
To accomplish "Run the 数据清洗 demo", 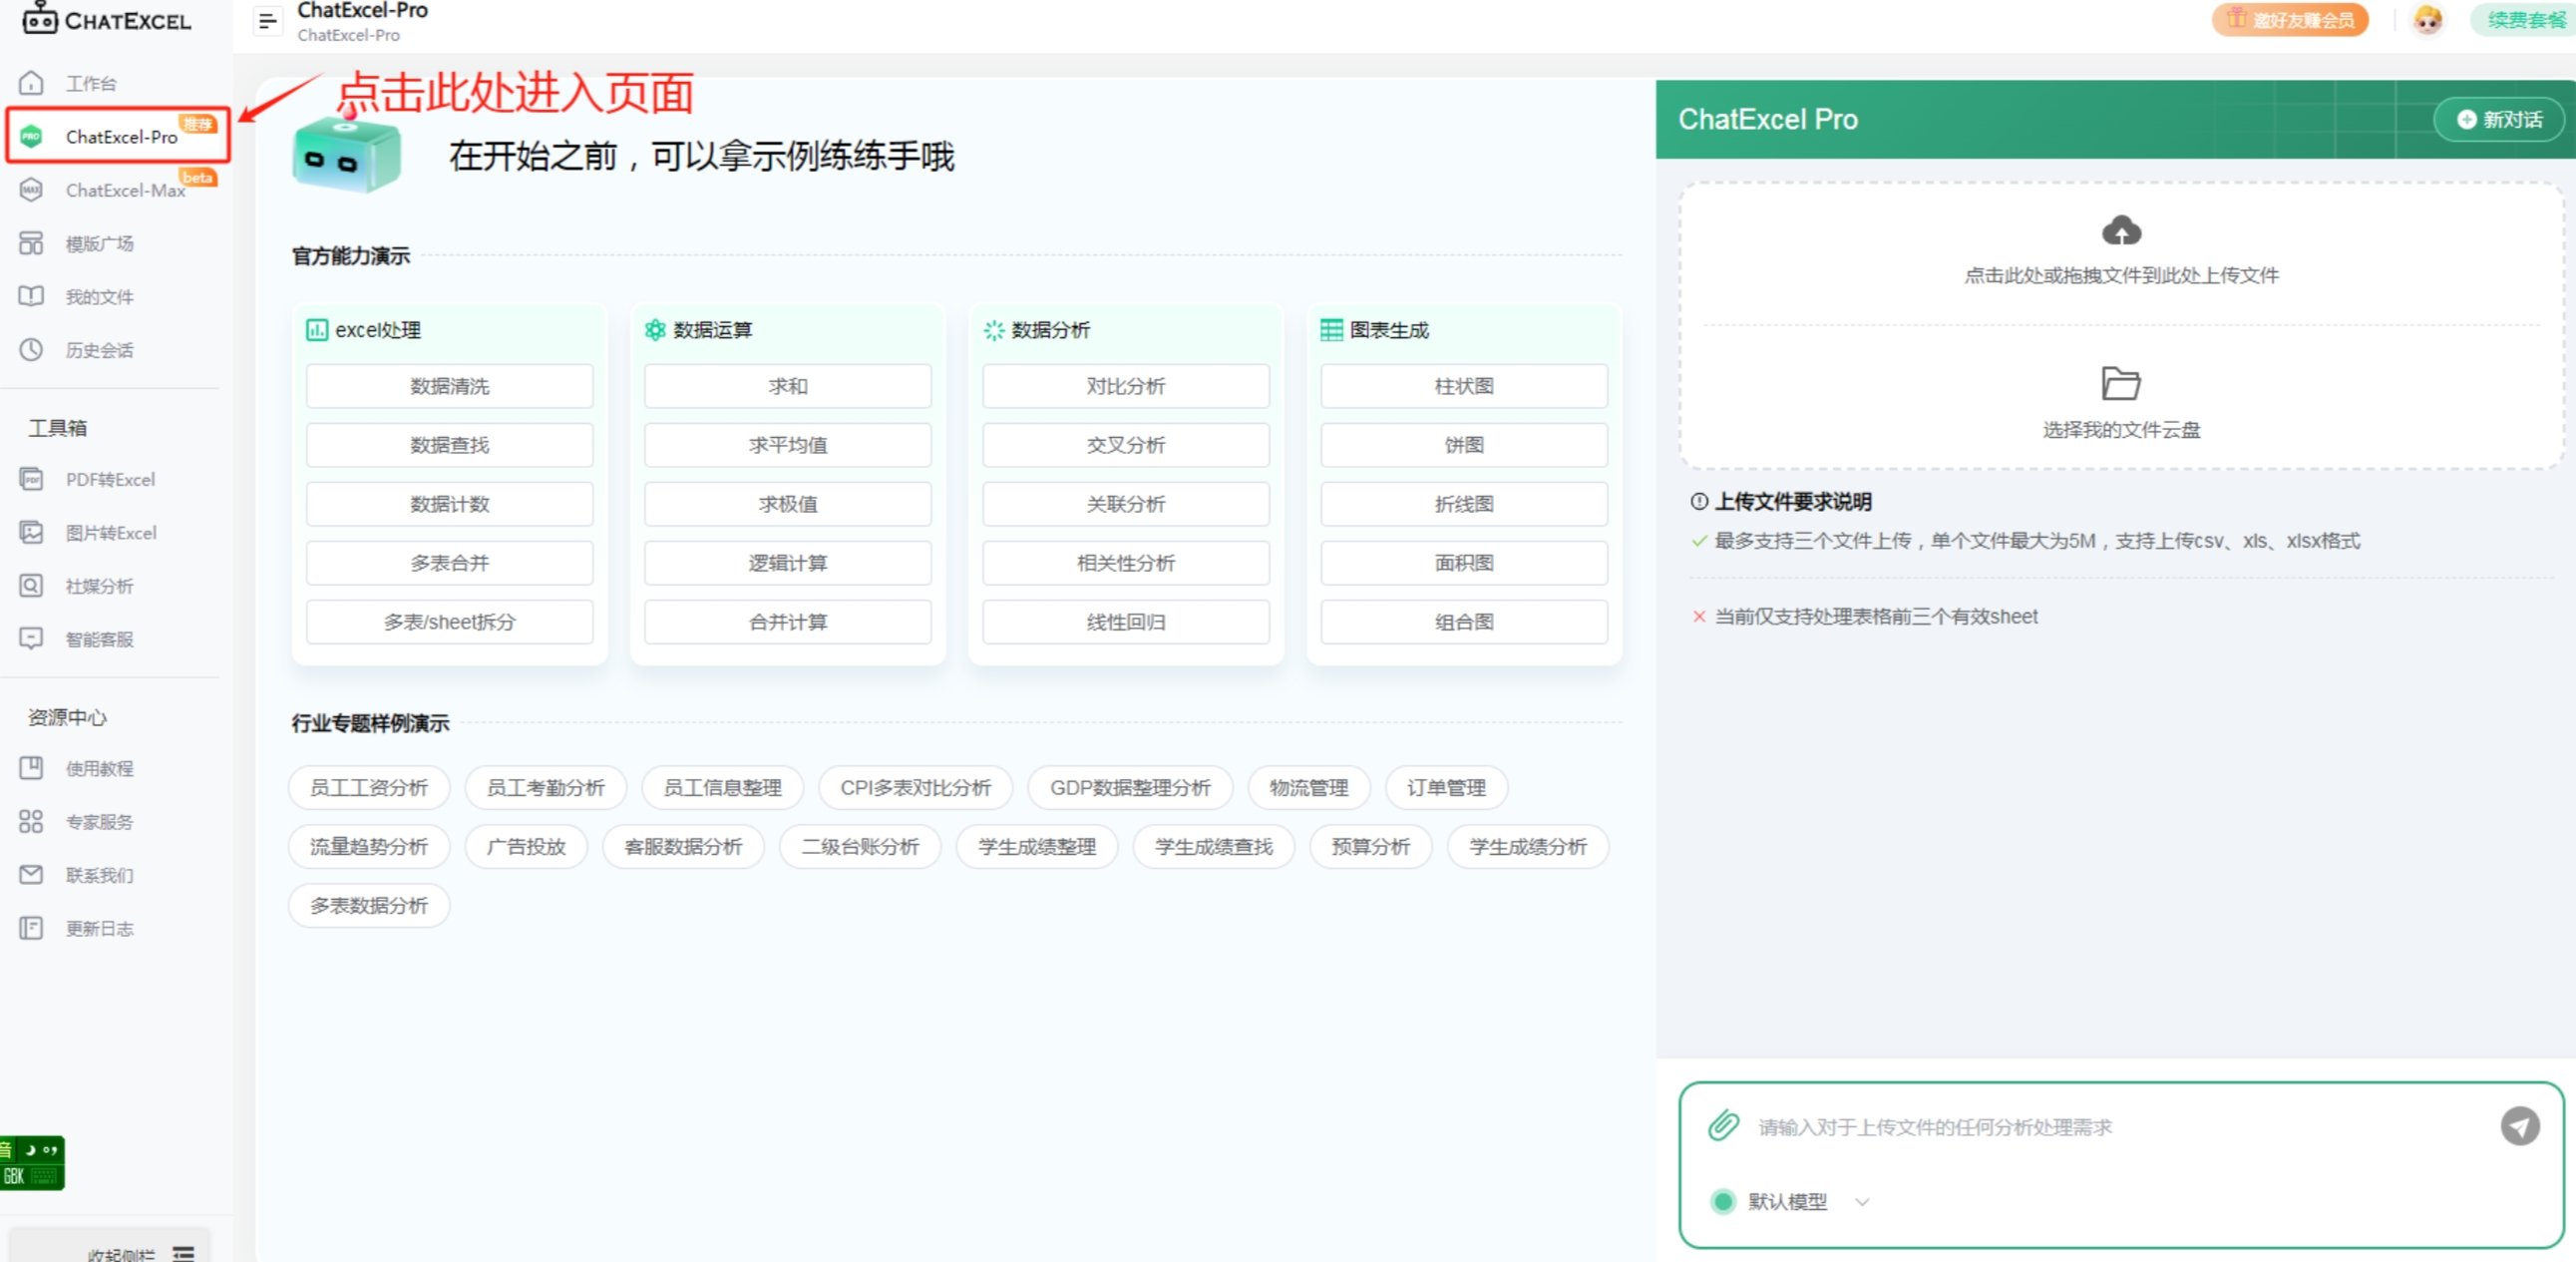I will 449,386.
